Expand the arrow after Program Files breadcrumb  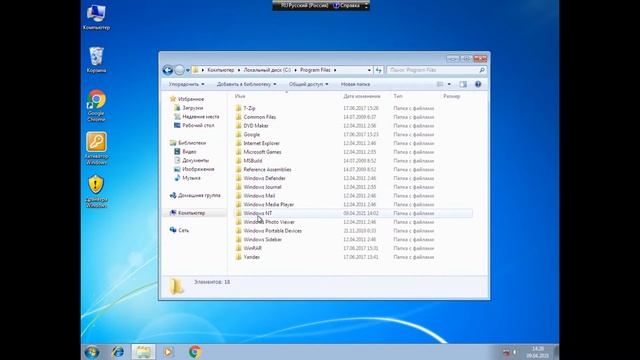click(x=335, y=70)
